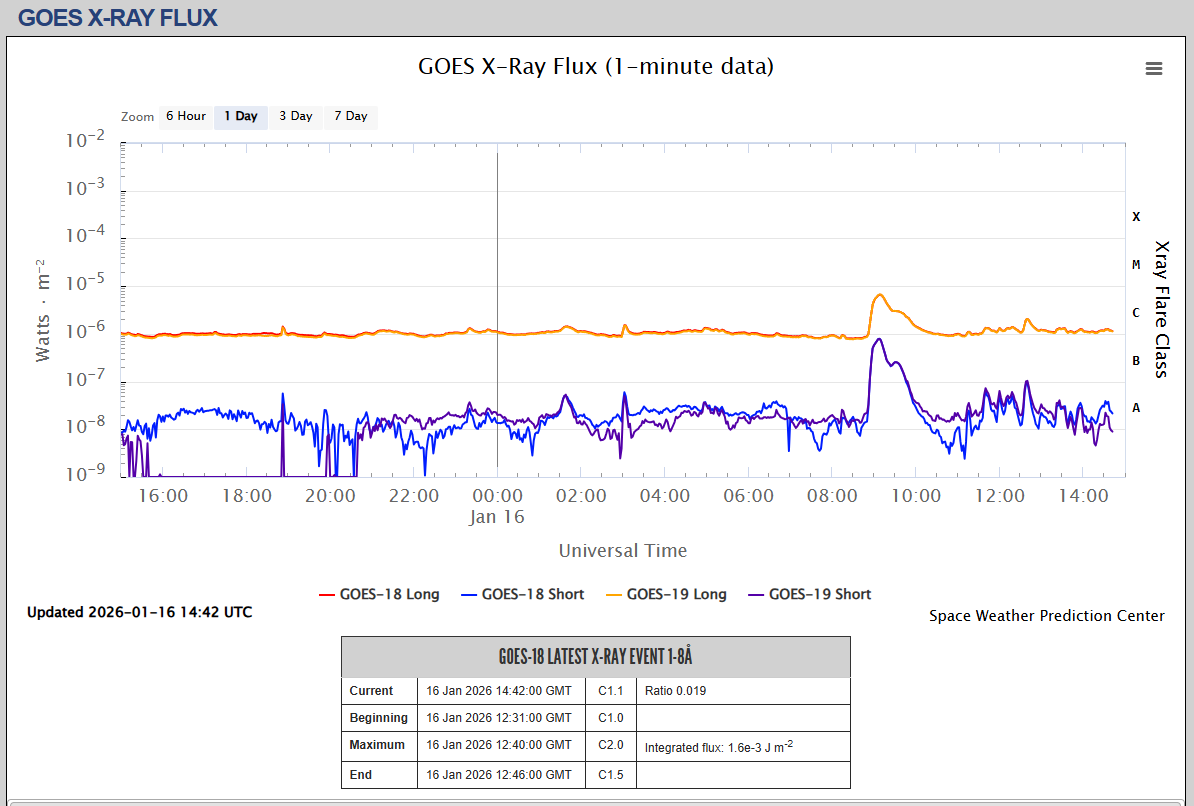Click the Jan 16 midnight vertical line
The width and height of the screenshot is (1194, 806).
497,300
